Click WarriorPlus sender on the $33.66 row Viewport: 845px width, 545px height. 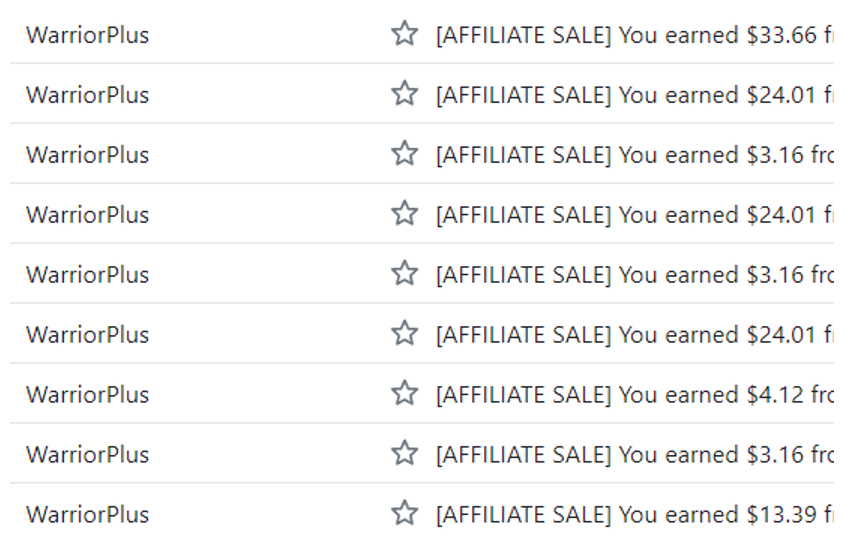[87, 35]
